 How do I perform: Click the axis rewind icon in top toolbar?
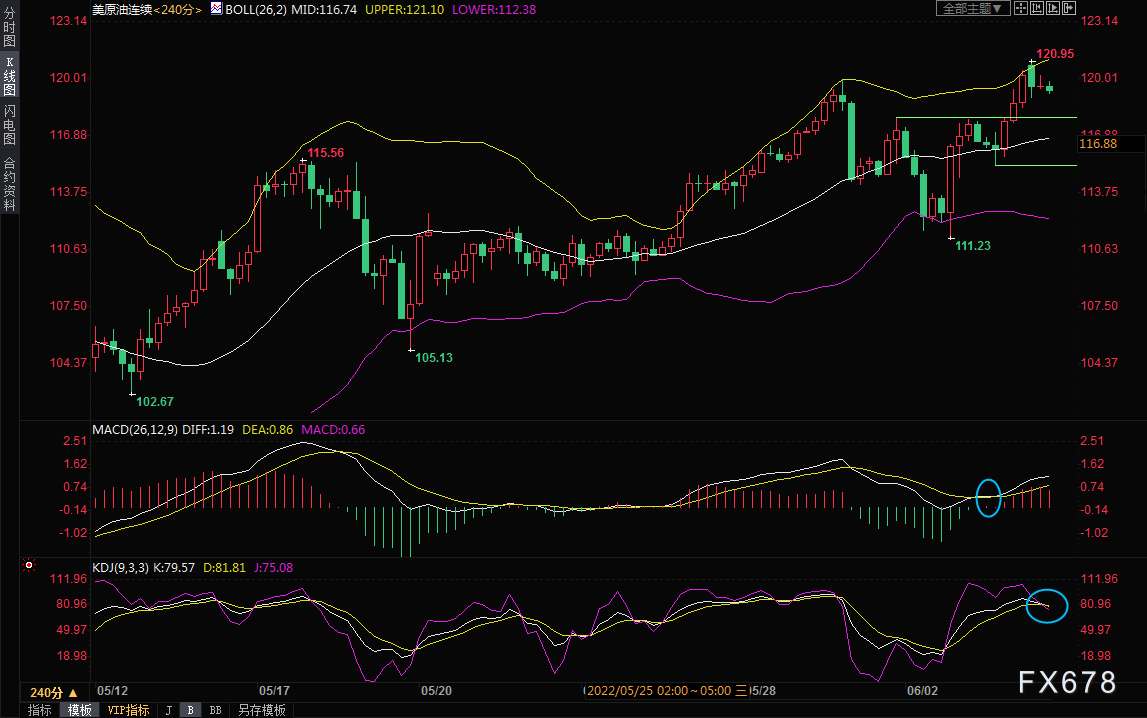click(1037, 8)
